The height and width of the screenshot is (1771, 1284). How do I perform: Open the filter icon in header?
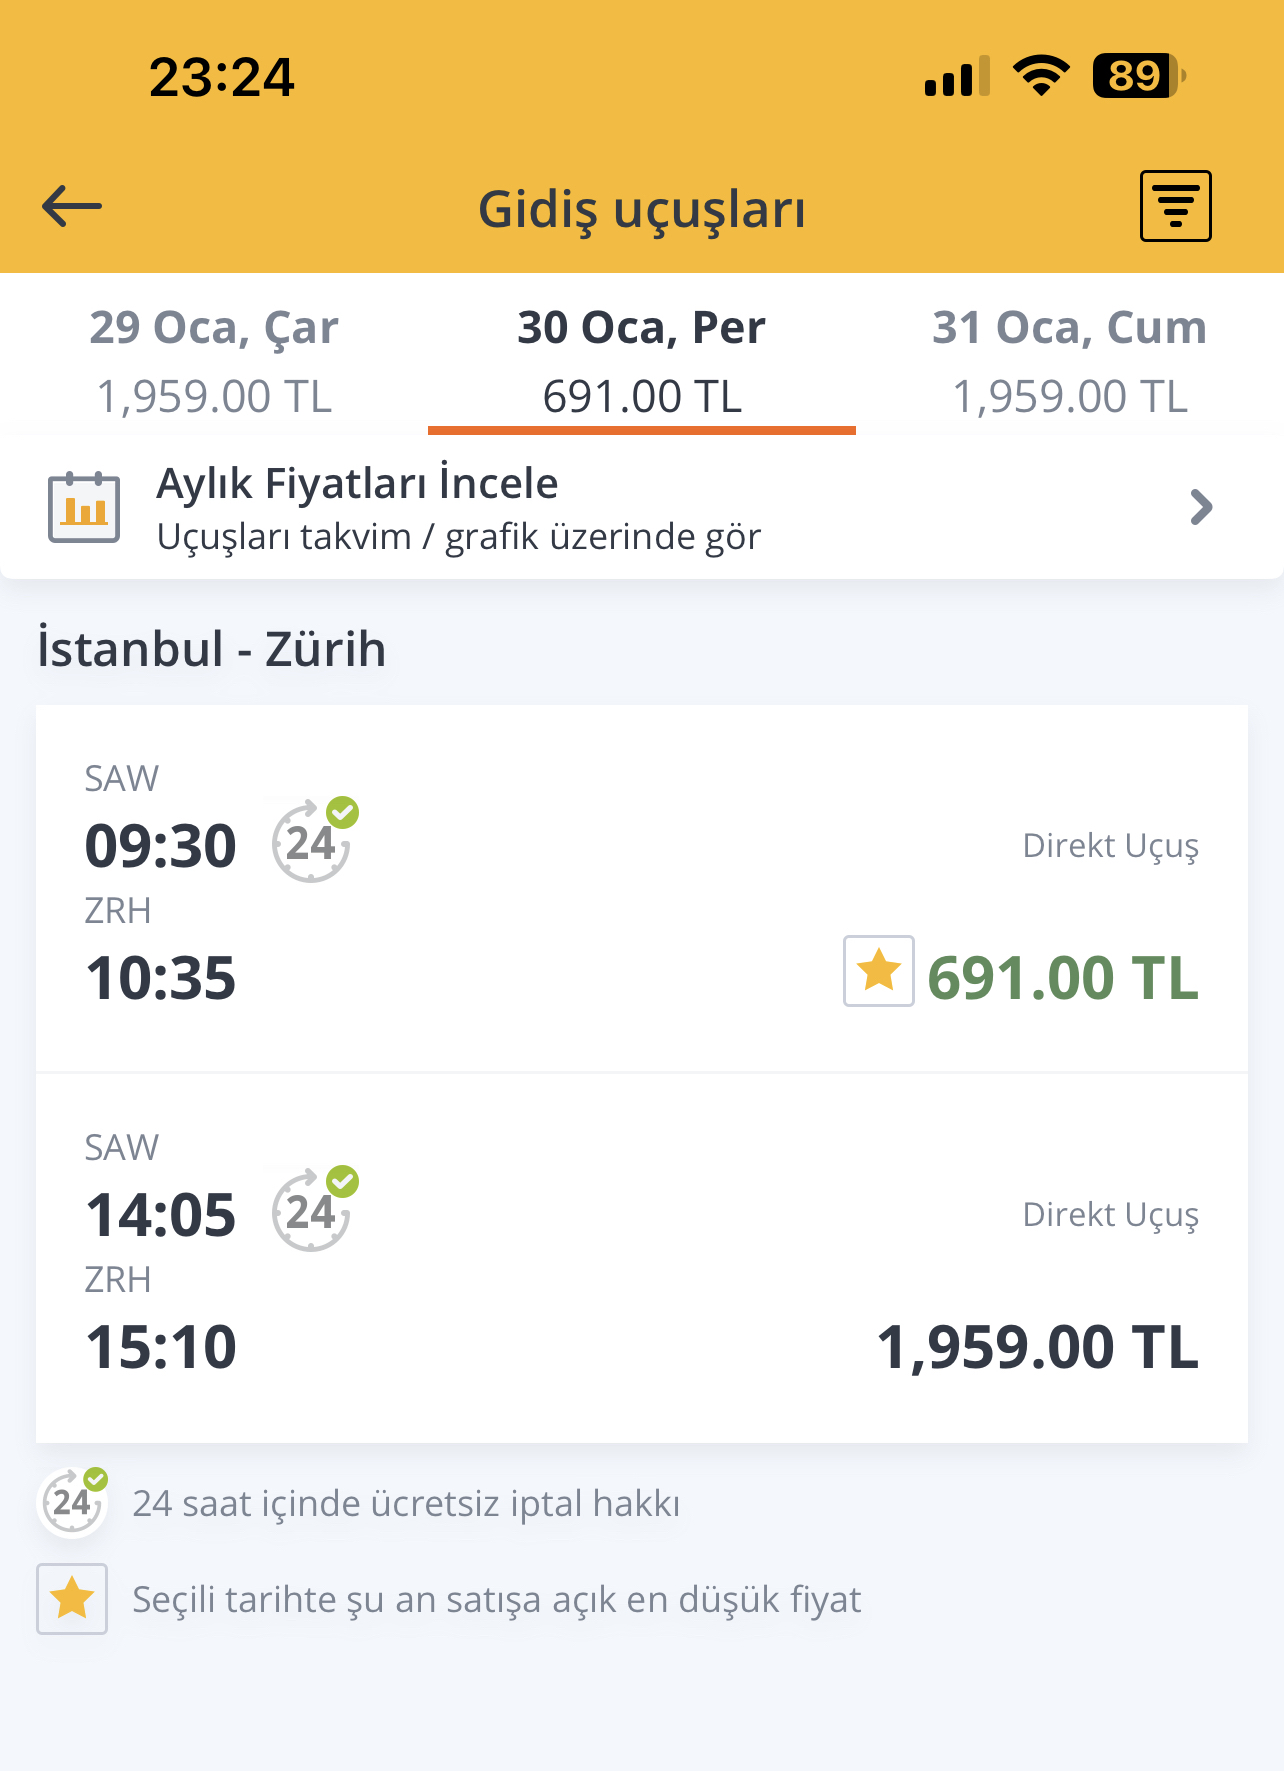tap(1175, 206)
